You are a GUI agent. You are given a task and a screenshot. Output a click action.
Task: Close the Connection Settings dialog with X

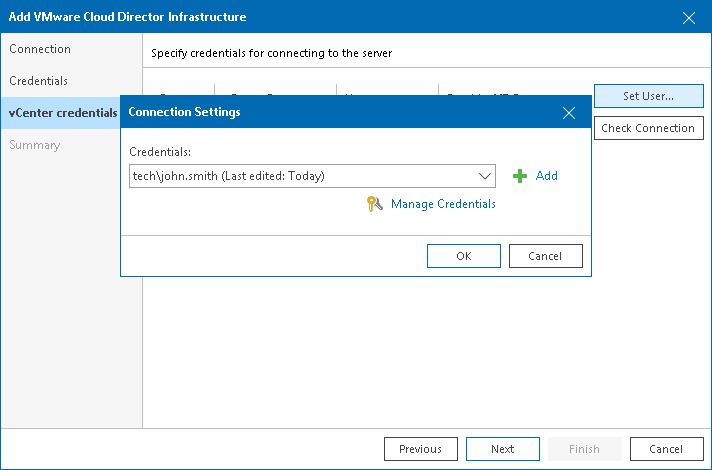point(569,113)
